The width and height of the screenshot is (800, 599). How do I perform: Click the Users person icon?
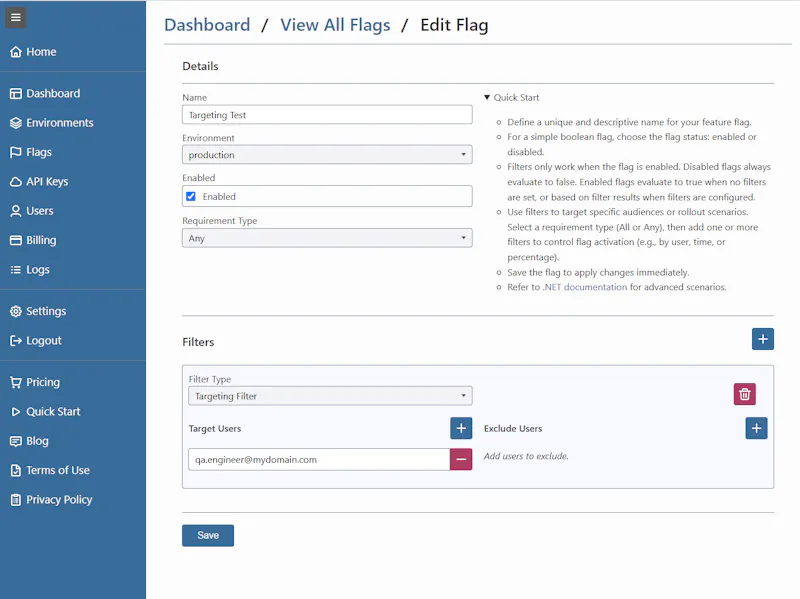16,211
